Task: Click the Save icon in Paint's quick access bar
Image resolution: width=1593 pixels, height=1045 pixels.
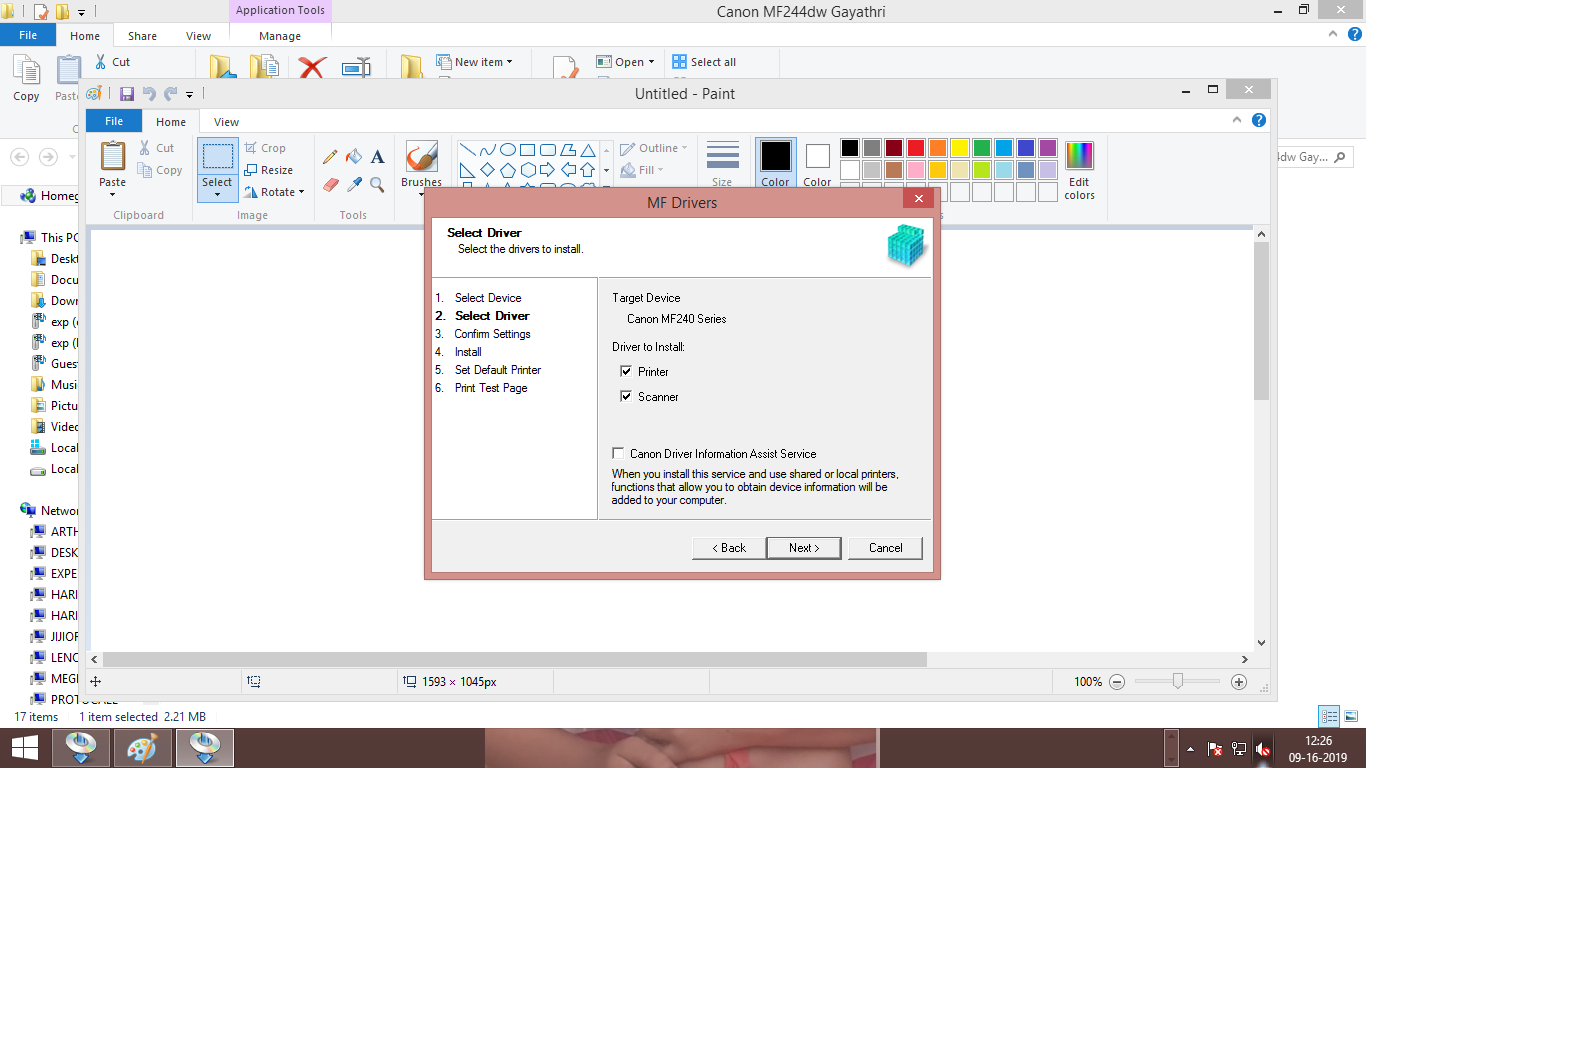Action: click(127, 94)
